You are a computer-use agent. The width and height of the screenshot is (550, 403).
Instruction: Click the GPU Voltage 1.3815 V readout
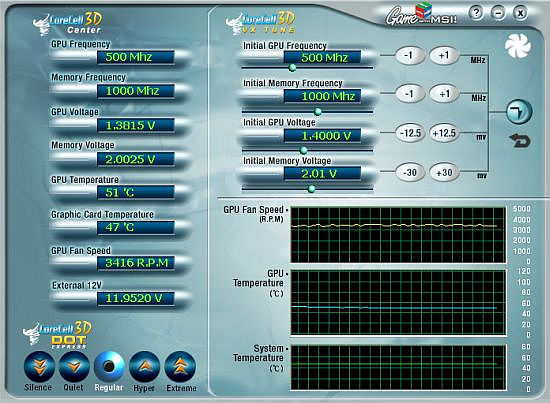point(135,125)
